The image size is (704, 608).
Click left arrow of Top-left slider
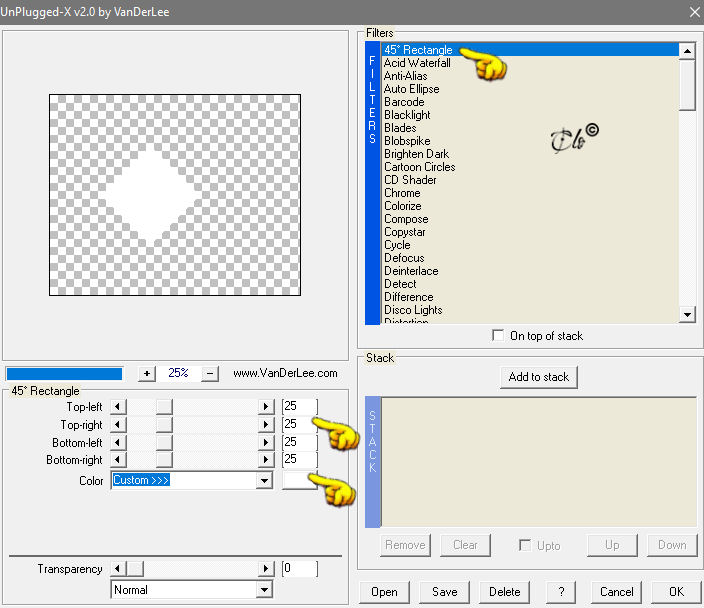click(118, 407)
